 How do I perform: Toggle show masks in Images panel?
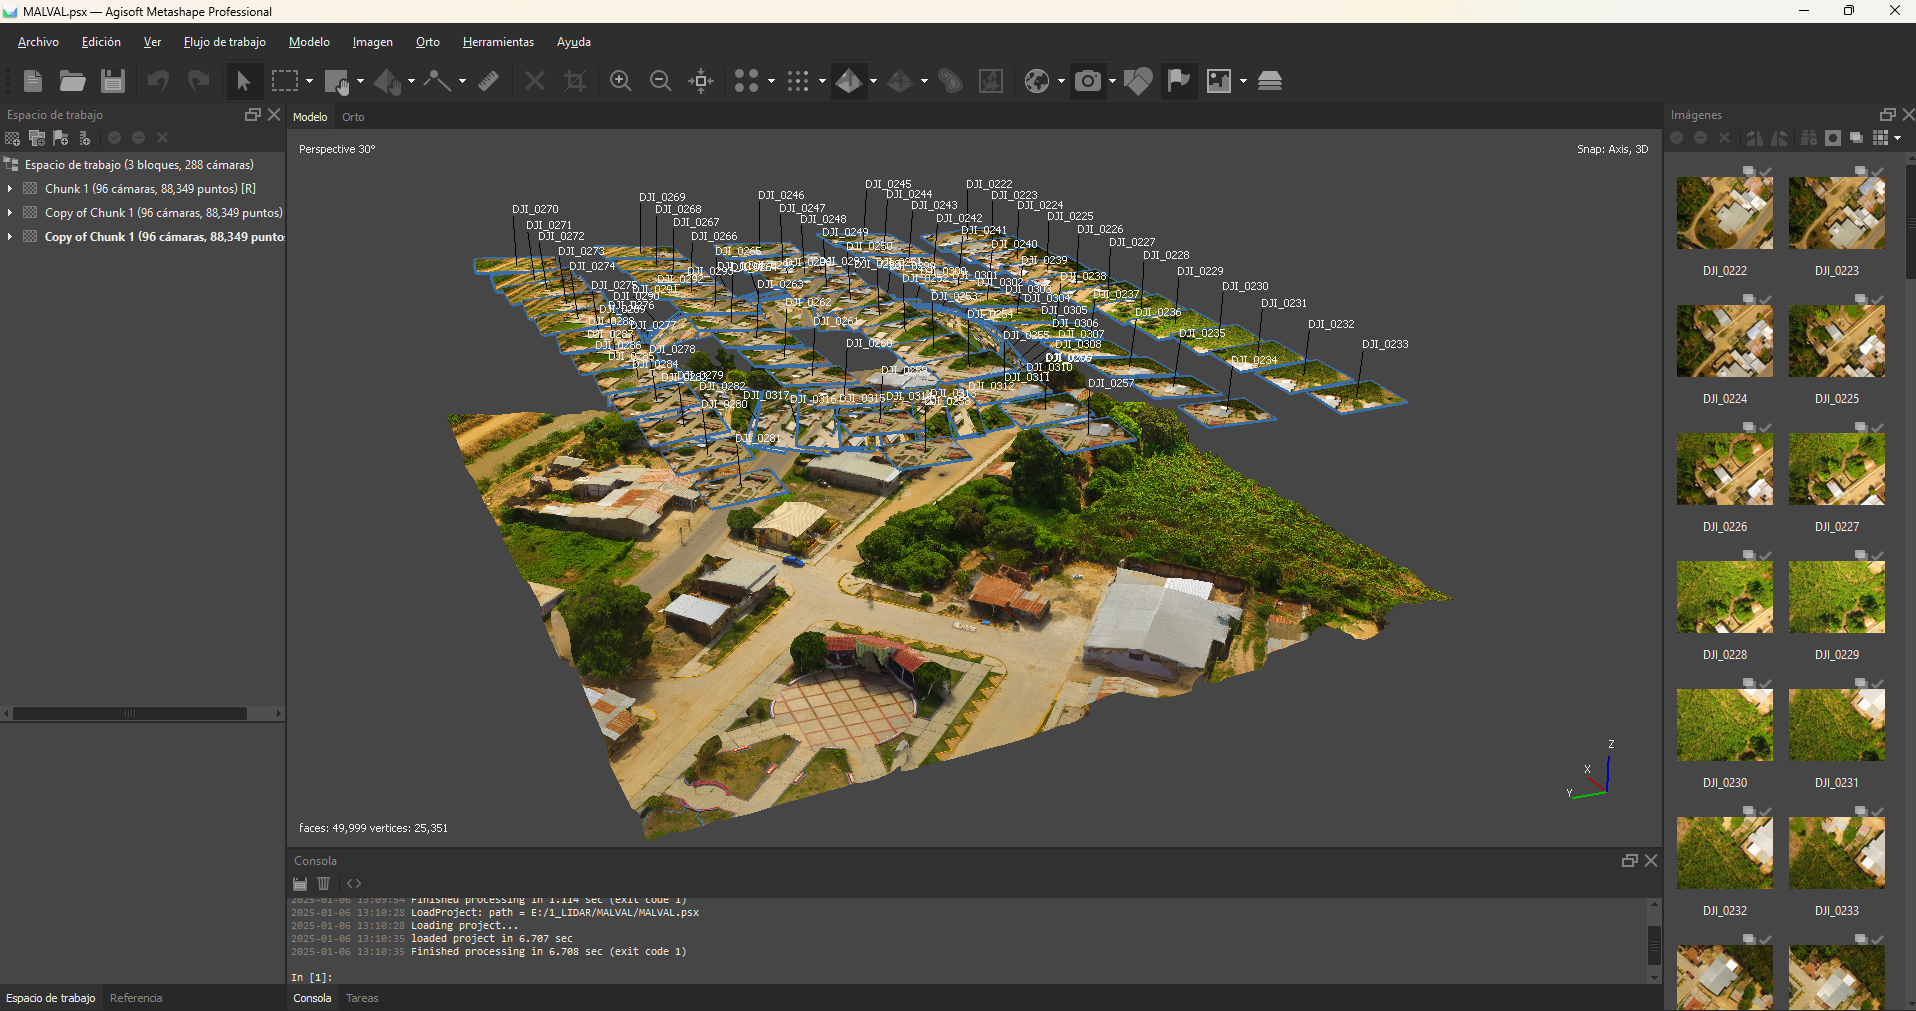pos(1833,138)
